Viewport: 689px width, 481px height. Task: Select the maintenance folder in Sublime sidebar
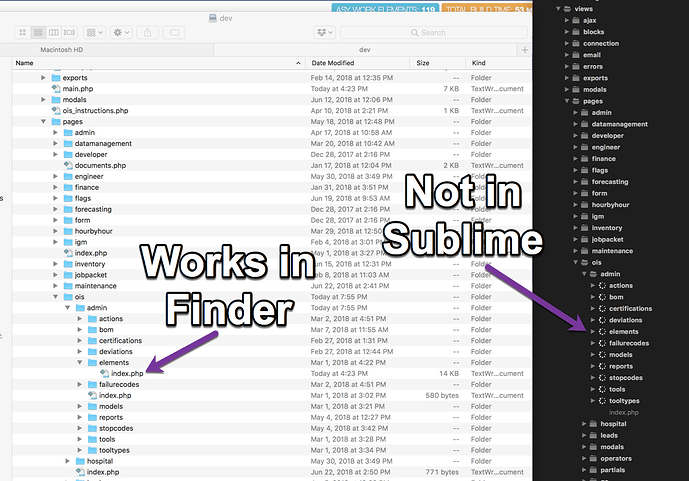coord(612,251)
